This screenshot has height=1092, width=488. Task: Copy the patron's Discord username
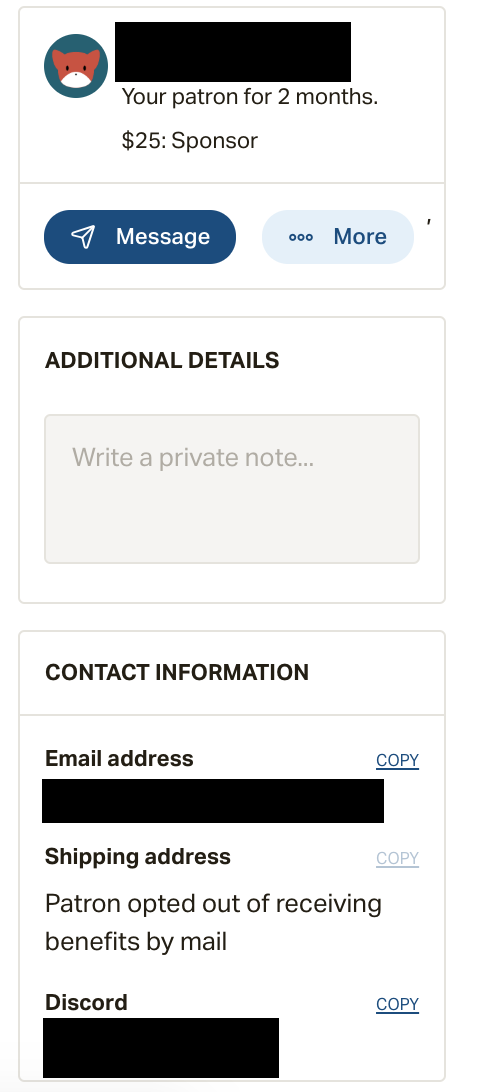tap(398, 1004)
